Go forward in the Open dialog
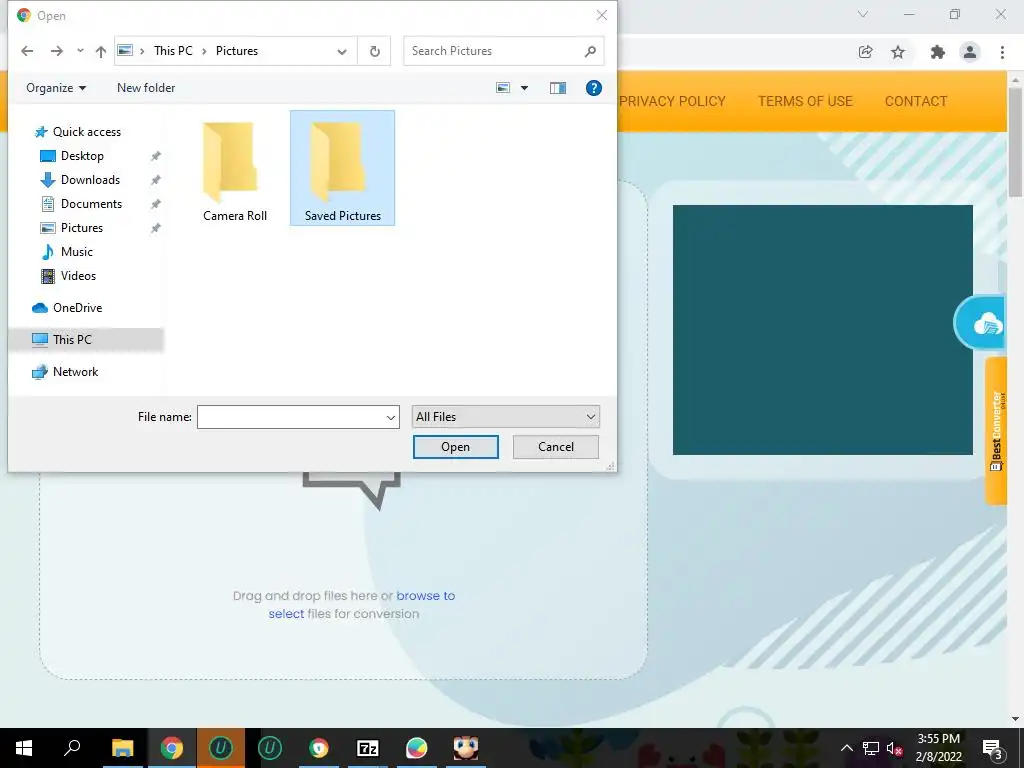The image size is (1024, 768). pyautogui.click(x=57, y=51)
